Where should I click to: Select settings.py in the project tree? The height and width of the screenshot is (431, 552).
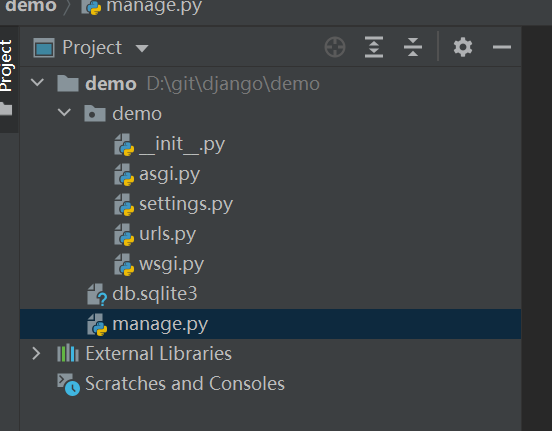[270, 204]
